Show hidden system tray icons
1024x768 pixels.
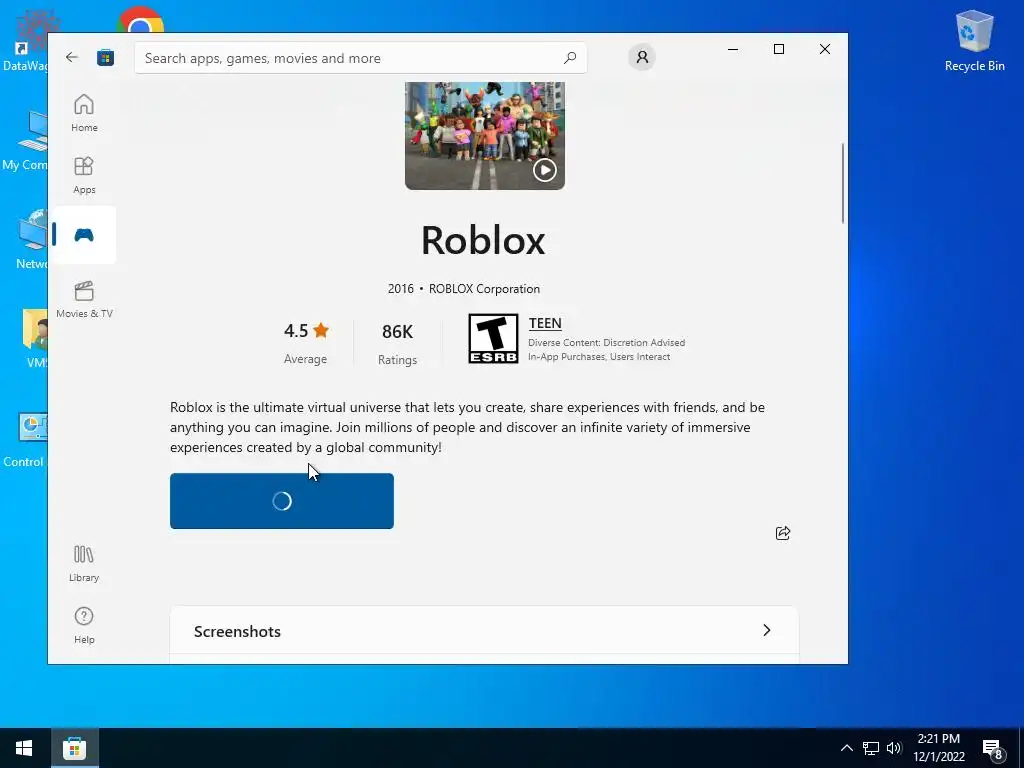pos(846,748)
